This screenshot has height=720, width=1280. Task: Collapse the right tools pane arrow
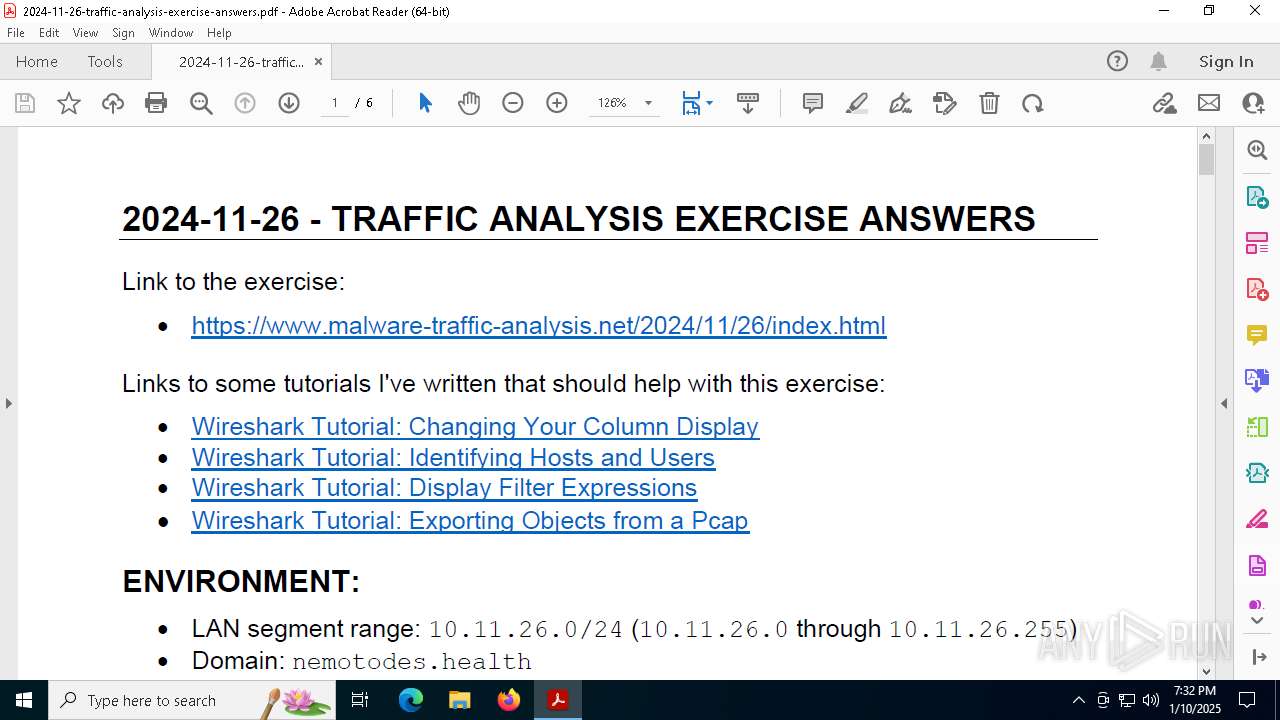point(1224,403)
